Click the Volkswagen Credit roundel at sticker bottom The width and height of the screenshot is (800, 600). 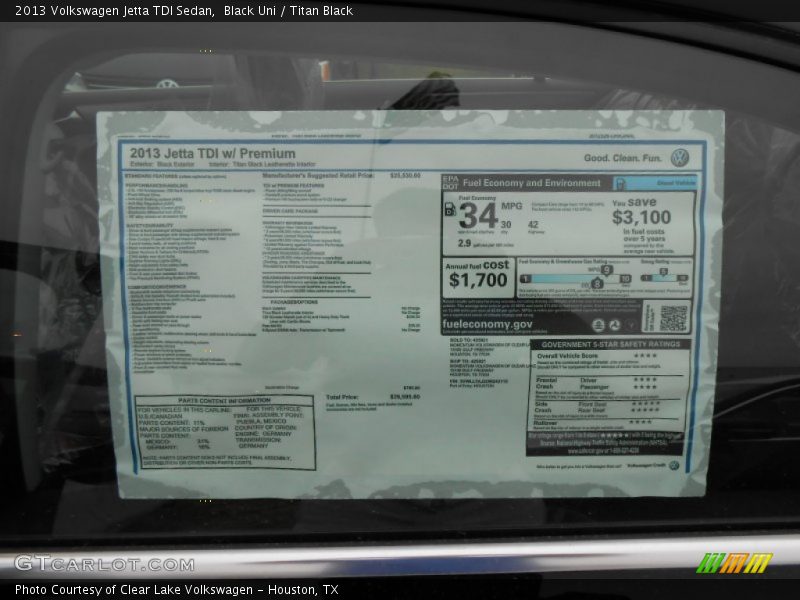pyautogui.click(x=675, y=464)
